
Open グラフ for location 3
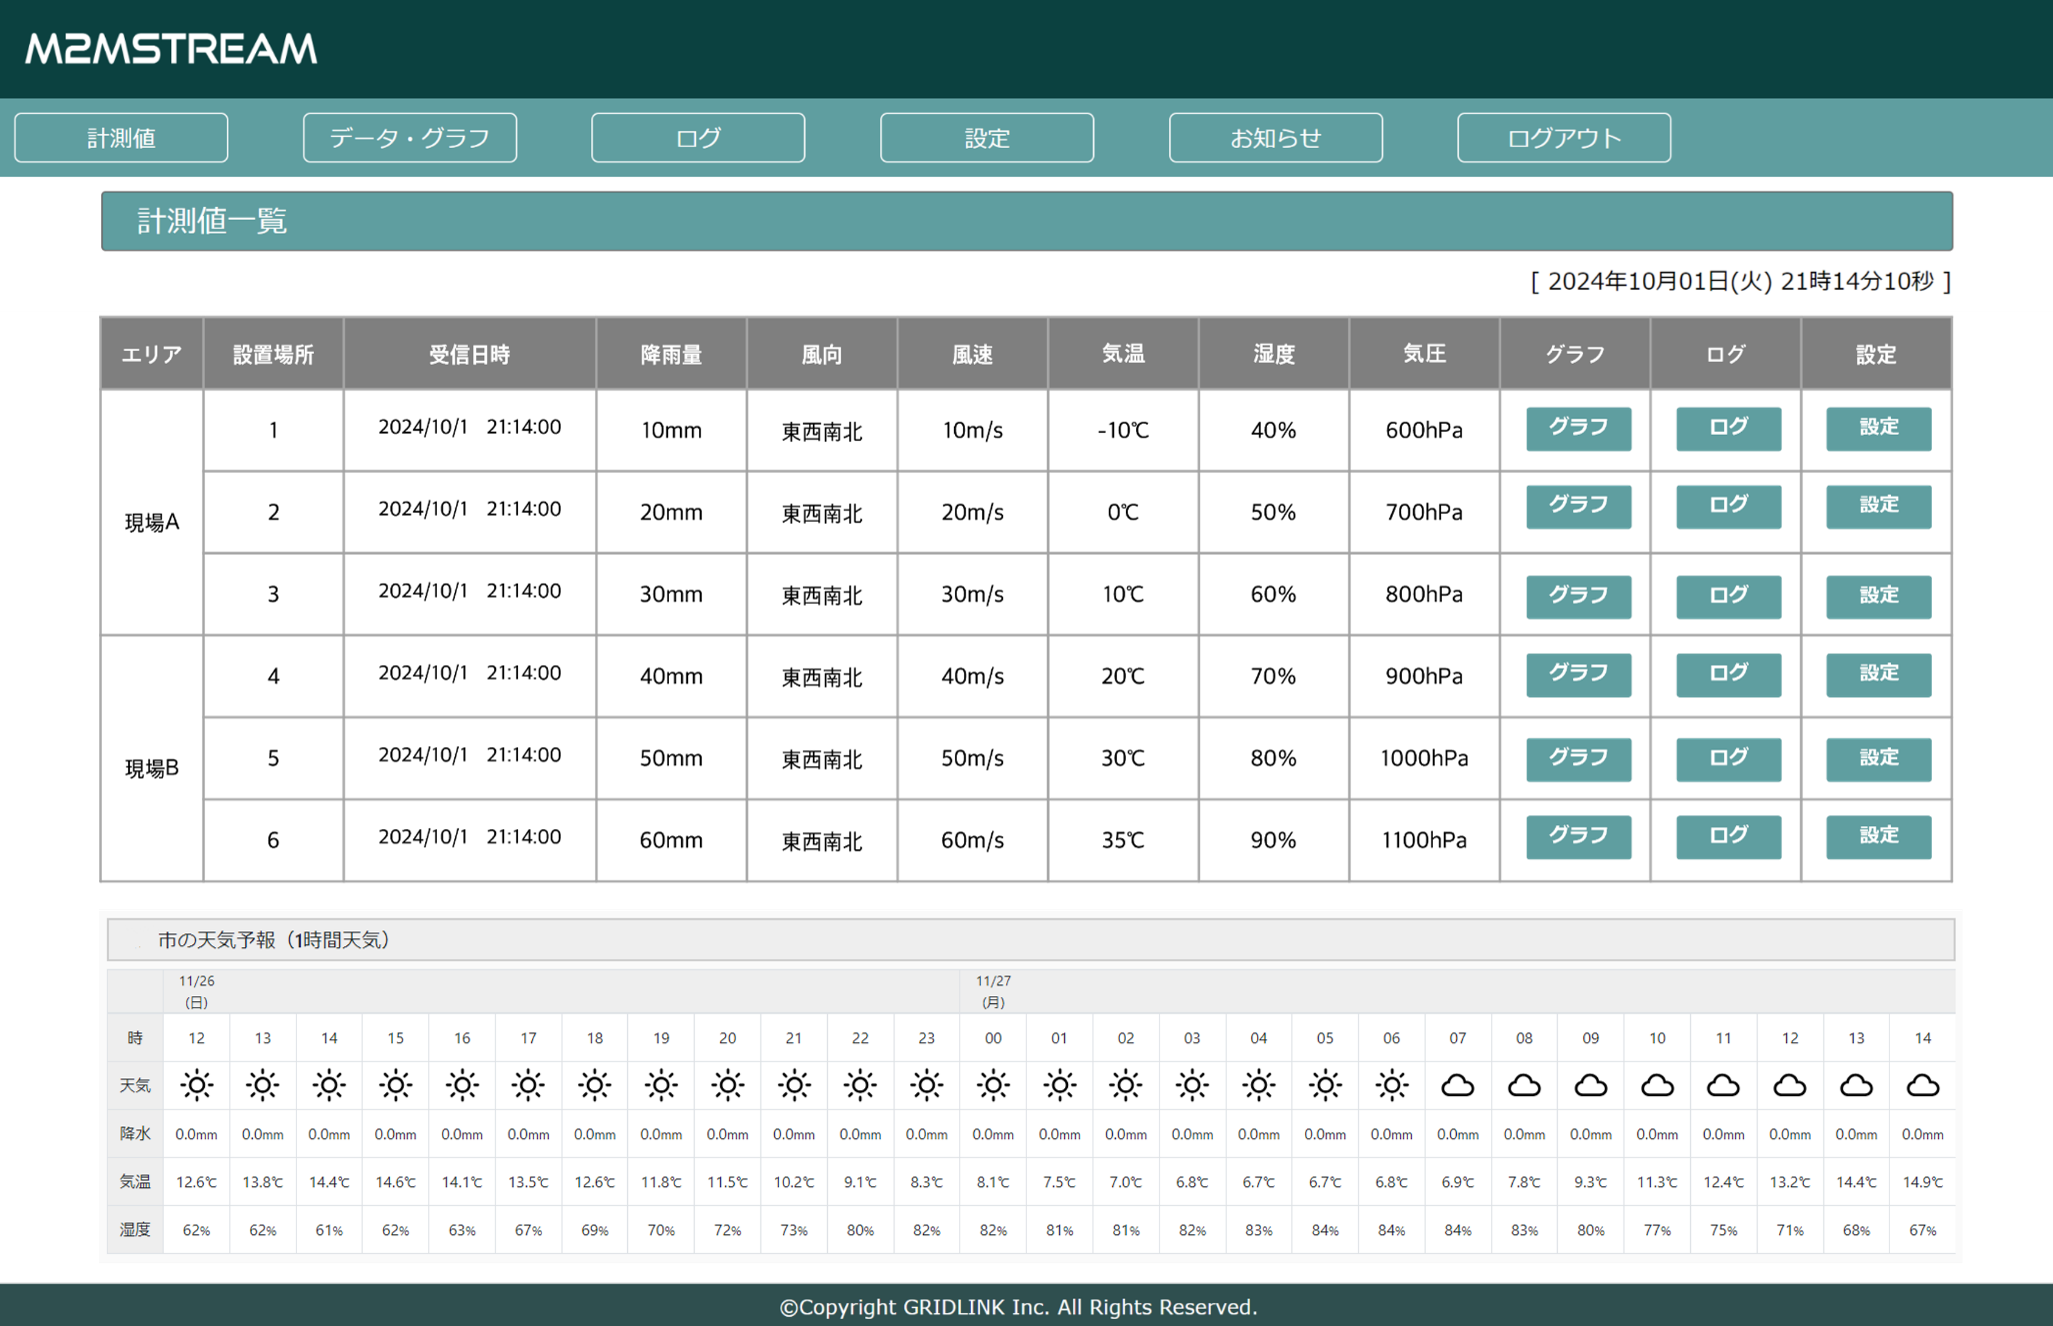pyautogui.click(x=1578, y=596)
